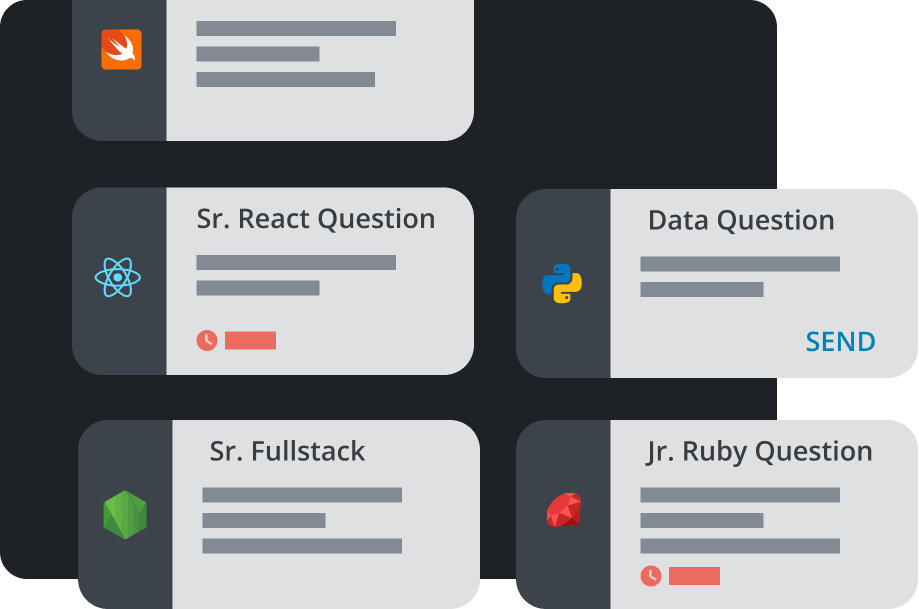Click clock icon in Jr. Ruby Question card
This screenshot has height=609, width=919.
coord(650,575)
